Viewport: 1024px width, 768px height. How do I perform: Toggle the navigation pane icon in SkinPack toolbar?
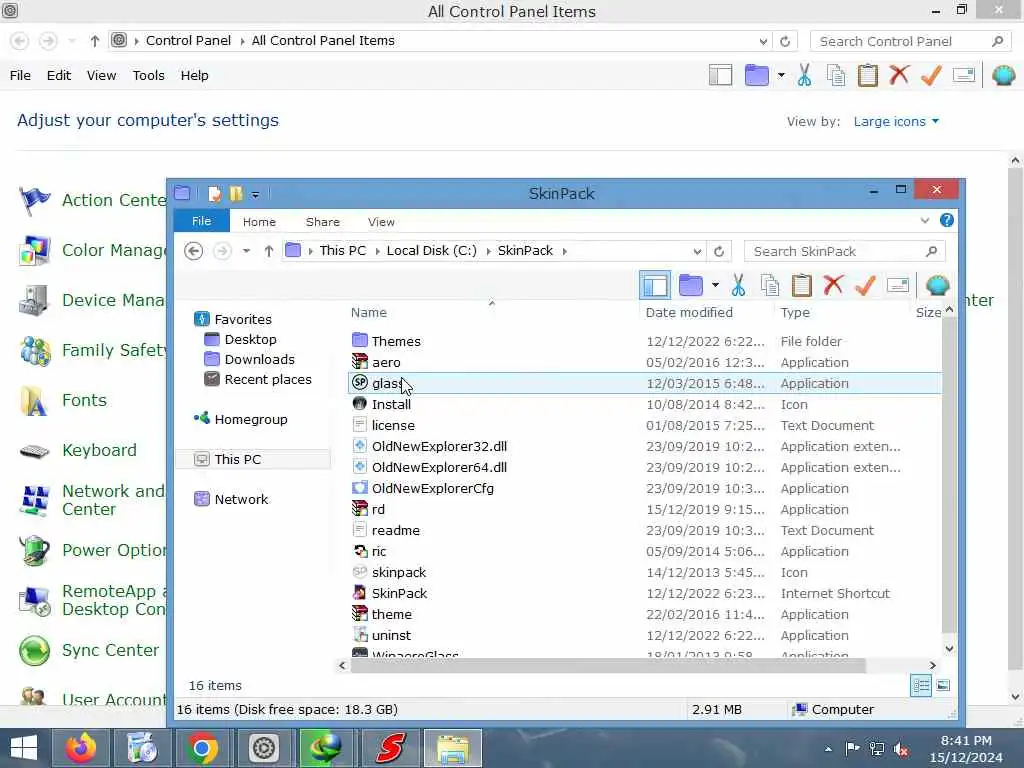(655, 285)
